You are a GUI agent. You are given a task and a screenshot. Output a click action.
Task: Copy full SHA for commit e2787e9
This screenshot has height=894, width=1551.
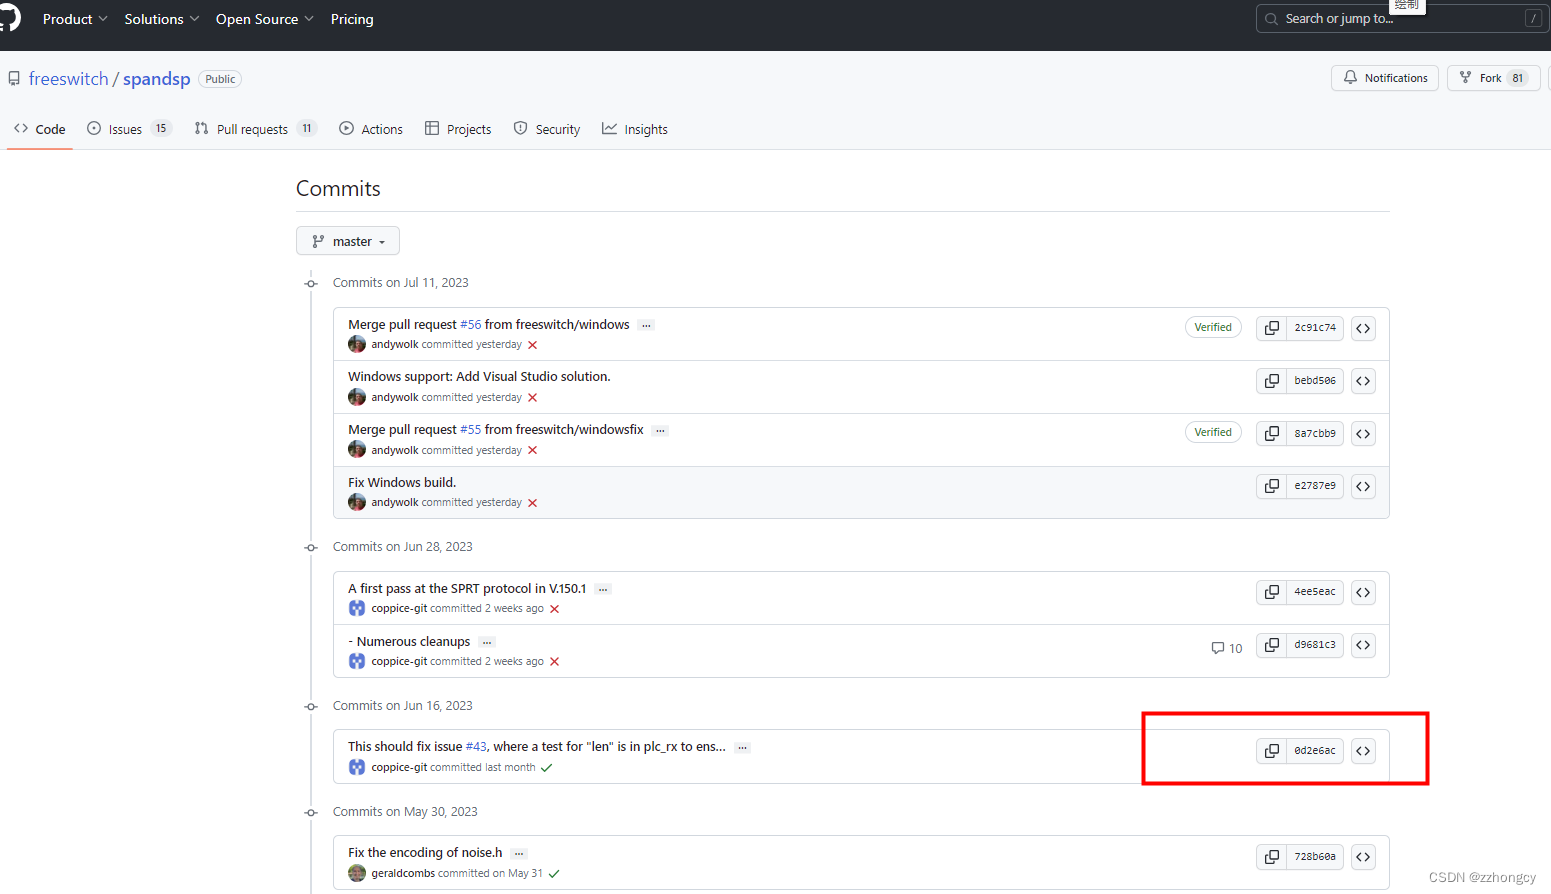(1271, 486)
